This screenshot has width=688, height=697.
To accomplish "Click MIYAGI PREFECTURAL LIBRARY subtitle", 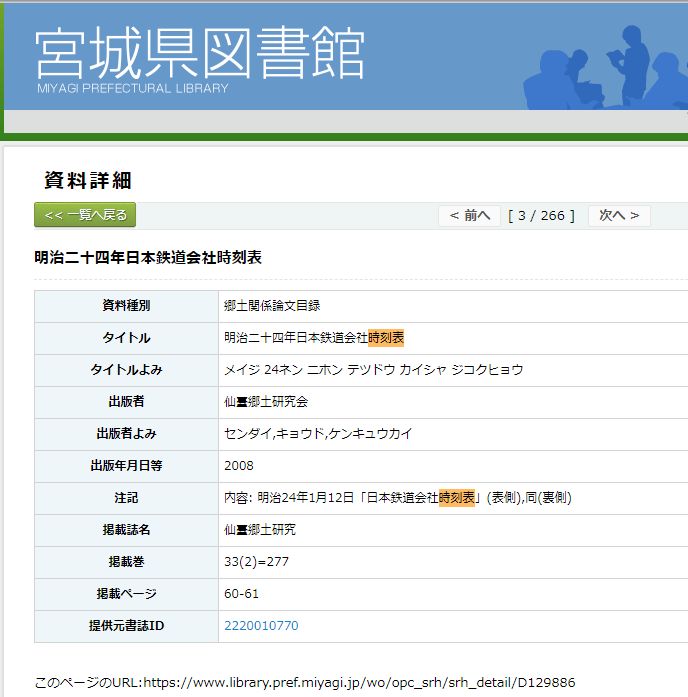I will pos(132,88).
